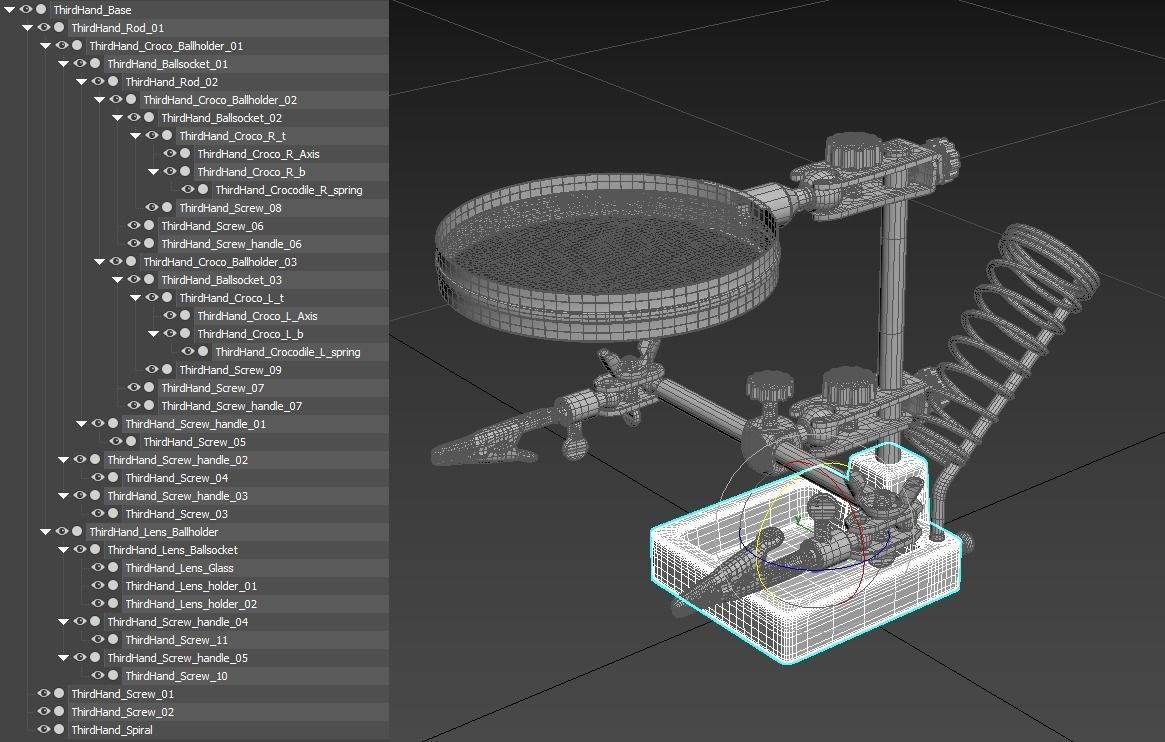Toggle visibility of ThirdHand_Lens_Ballholder
The width and height of the screenshot is (1165, 742).
click(62, 532)
